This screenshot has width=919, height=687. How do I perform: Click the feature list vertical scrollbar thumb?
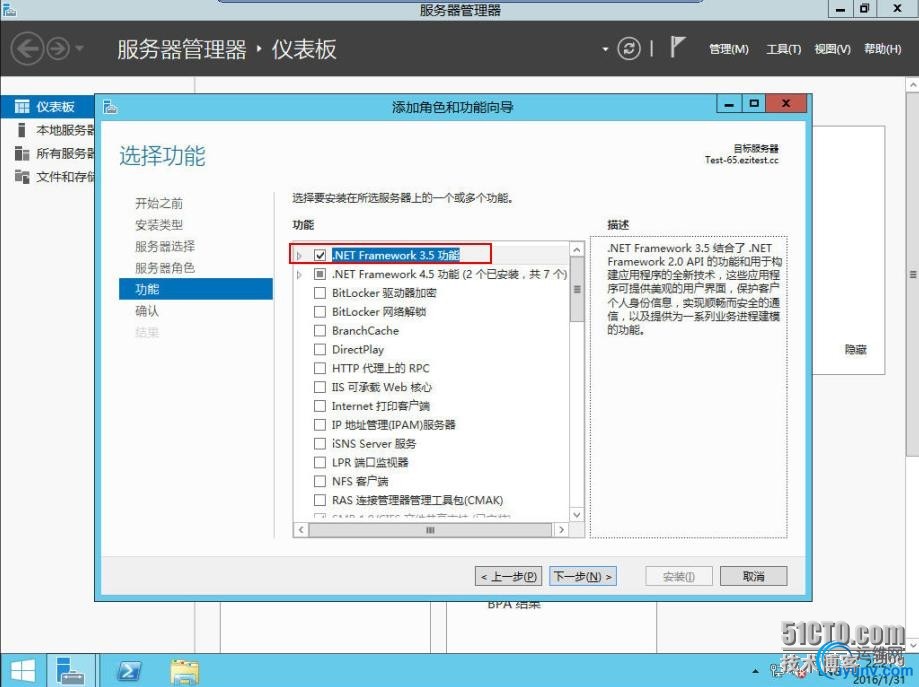[577, 290]
